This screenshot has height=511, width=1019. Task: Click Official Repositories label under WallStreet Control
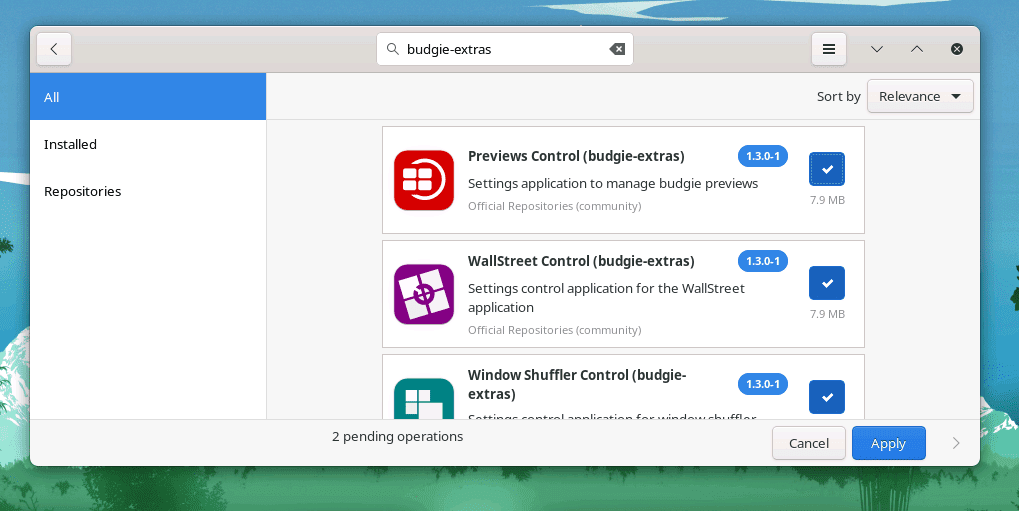tap(554, 330)
